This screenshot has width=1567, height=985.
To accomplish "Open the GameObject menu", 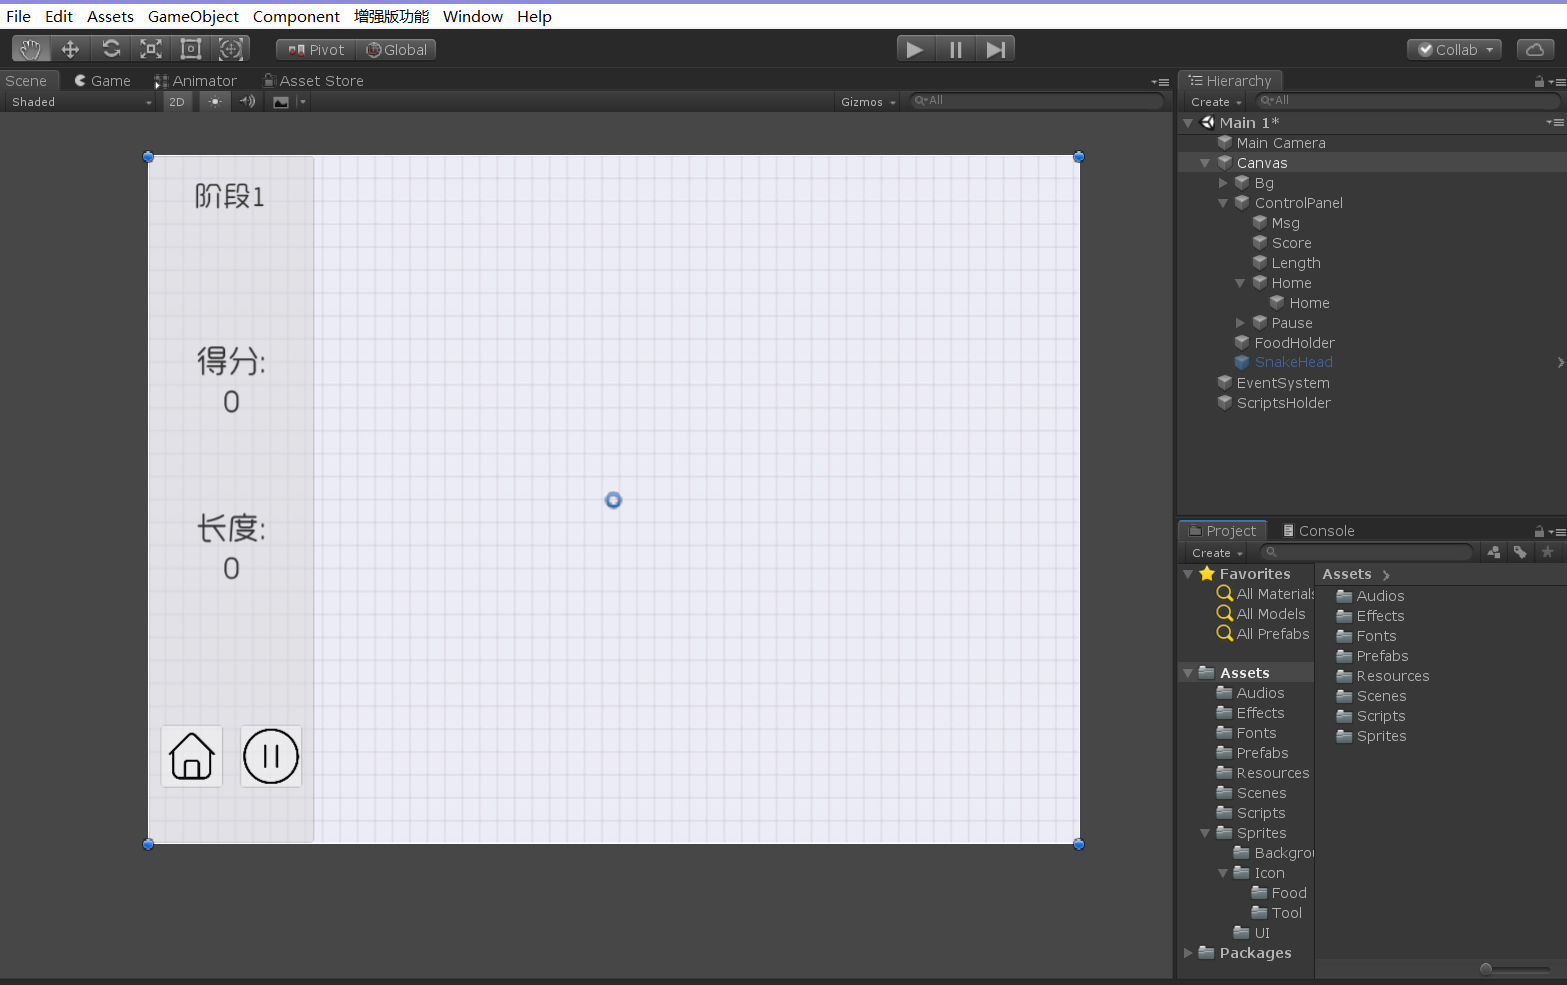I will (193, 16).
